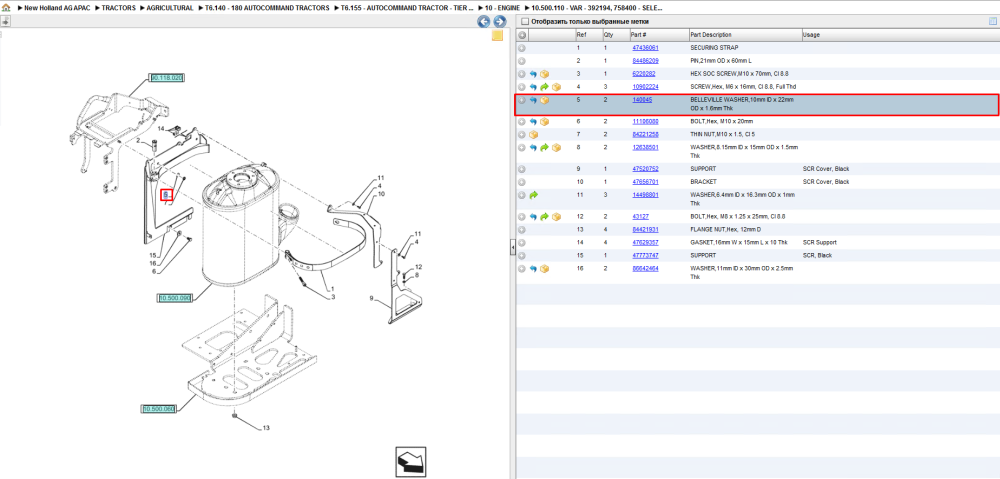Viewport: 1000px width, 479px height.
Task: Click the blue arrow for BOLT M10 x 20mm
Action: [x=533, y=122]
